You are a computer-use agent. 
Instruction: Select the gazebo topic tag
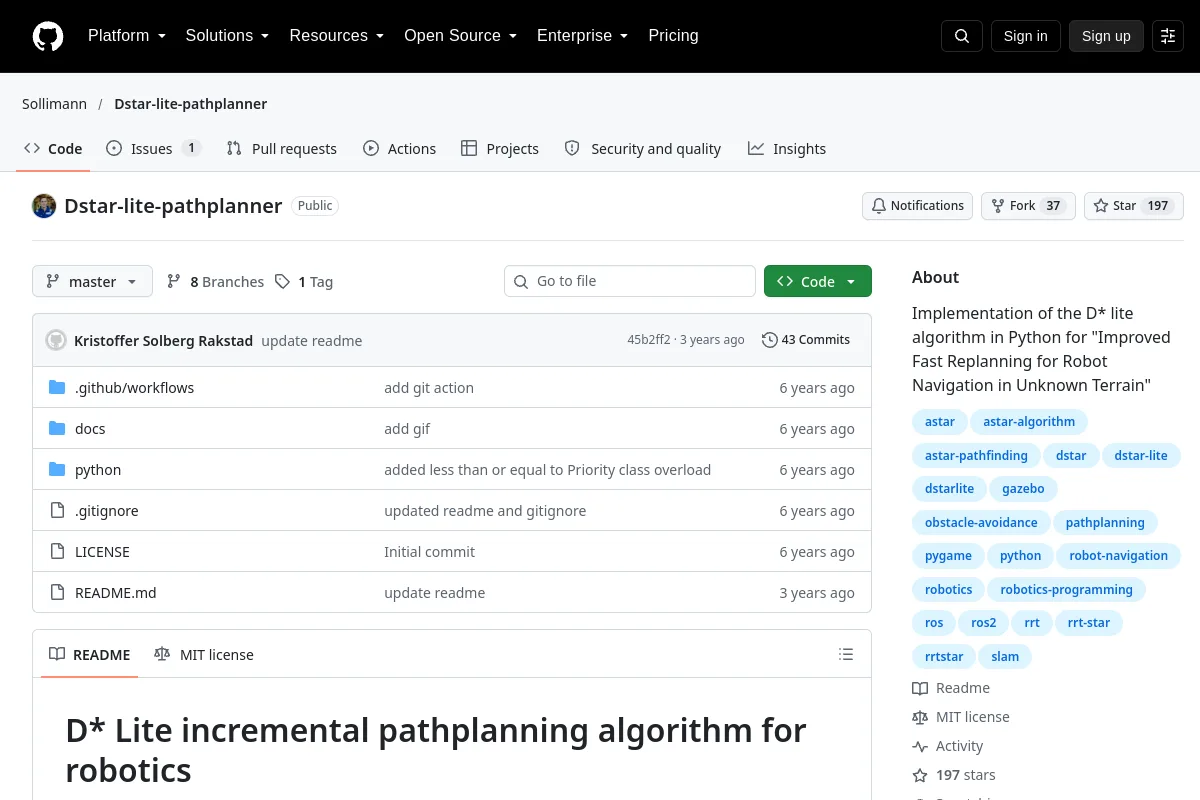click(1023, 489)
